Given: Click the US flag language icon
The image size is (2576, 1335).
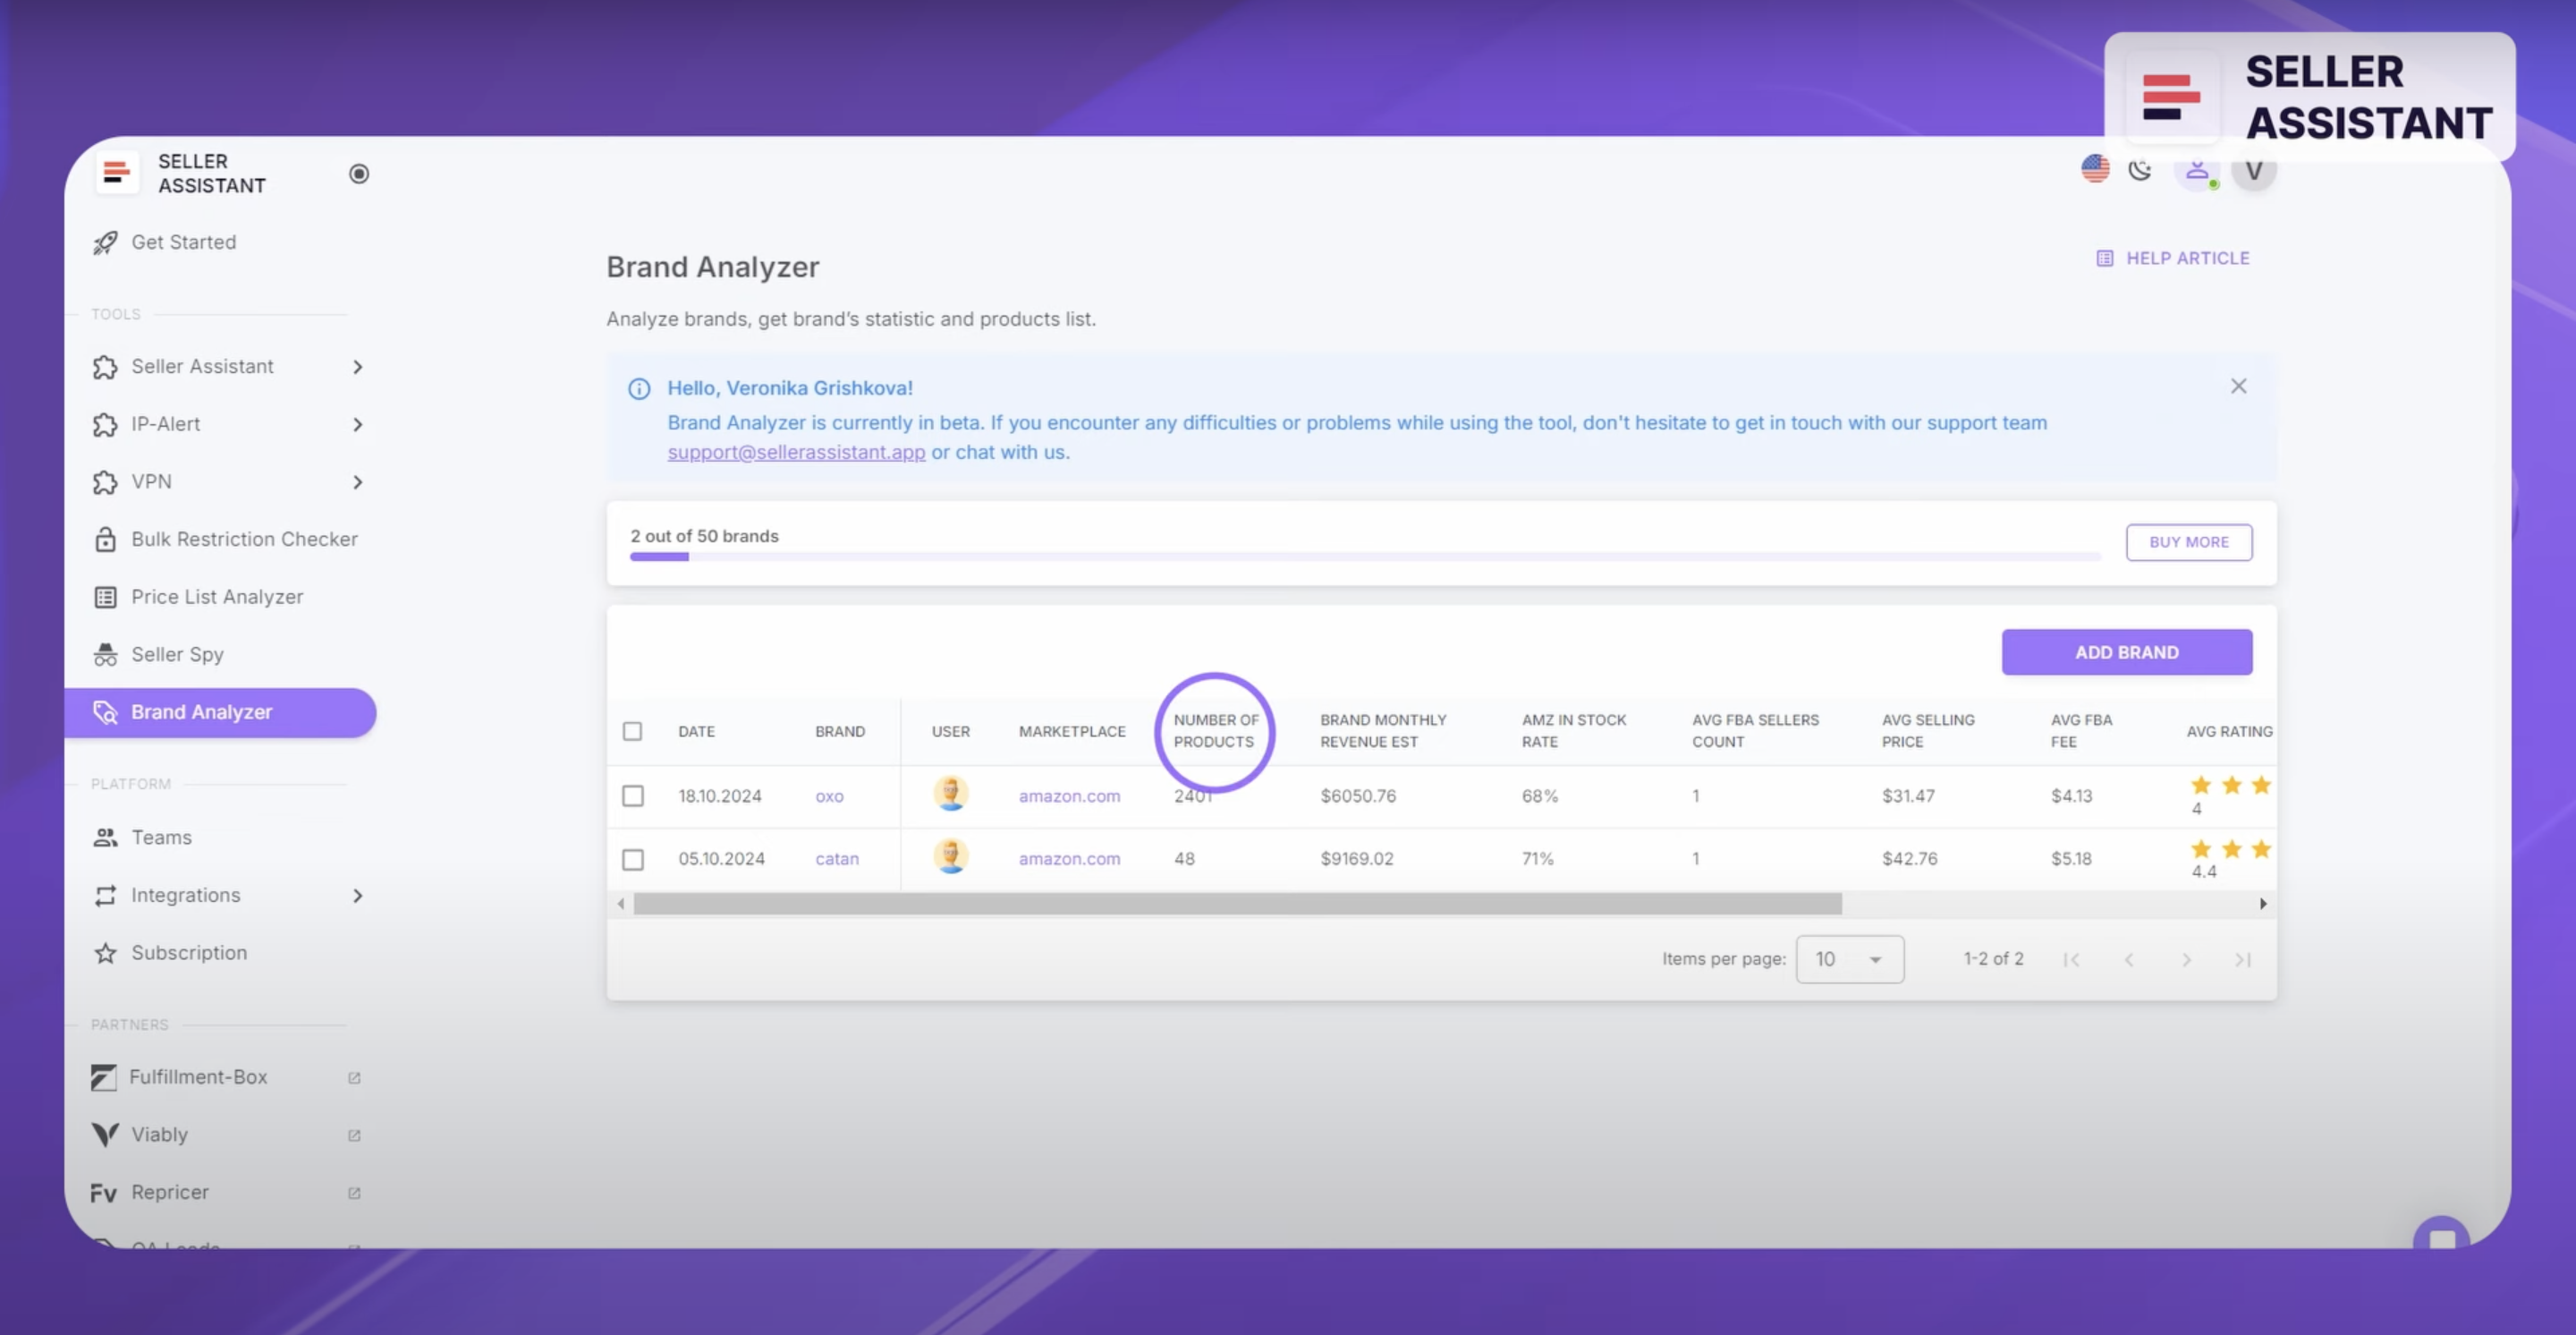Looking at the screenshot, I should click(2095, 169).
